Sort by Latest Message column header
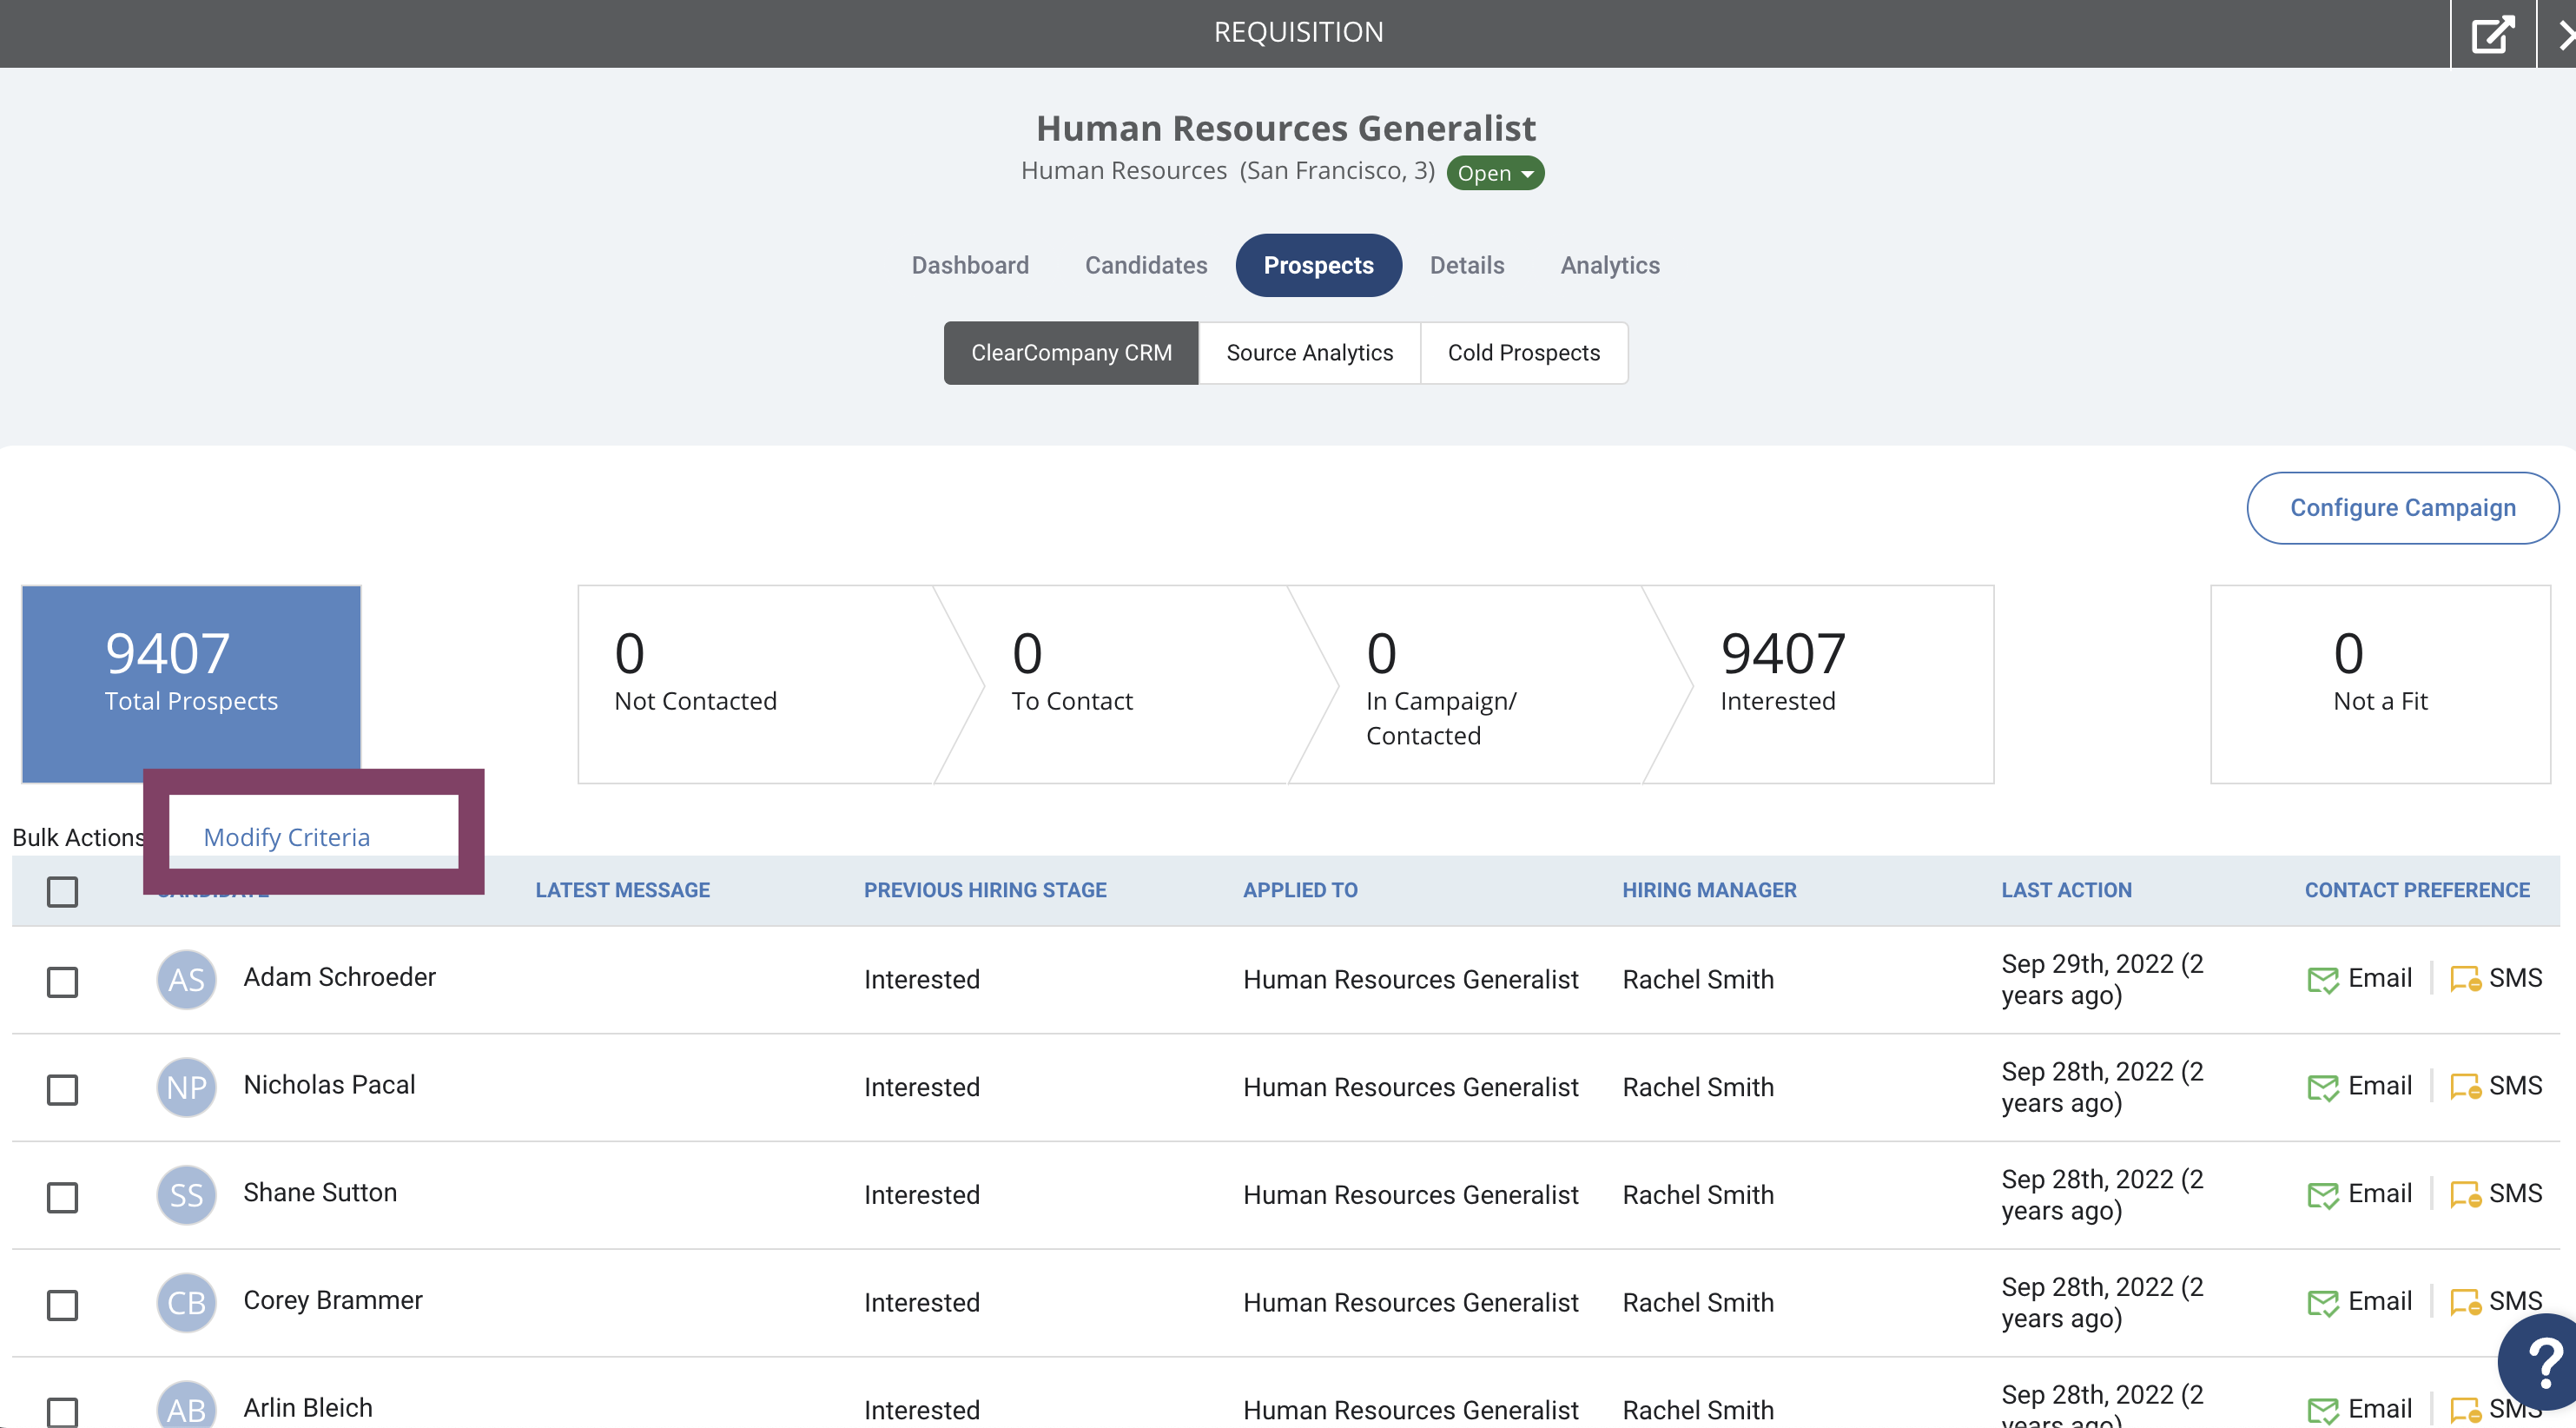This screenshot has height=1428, width=2576. point(622,890)
